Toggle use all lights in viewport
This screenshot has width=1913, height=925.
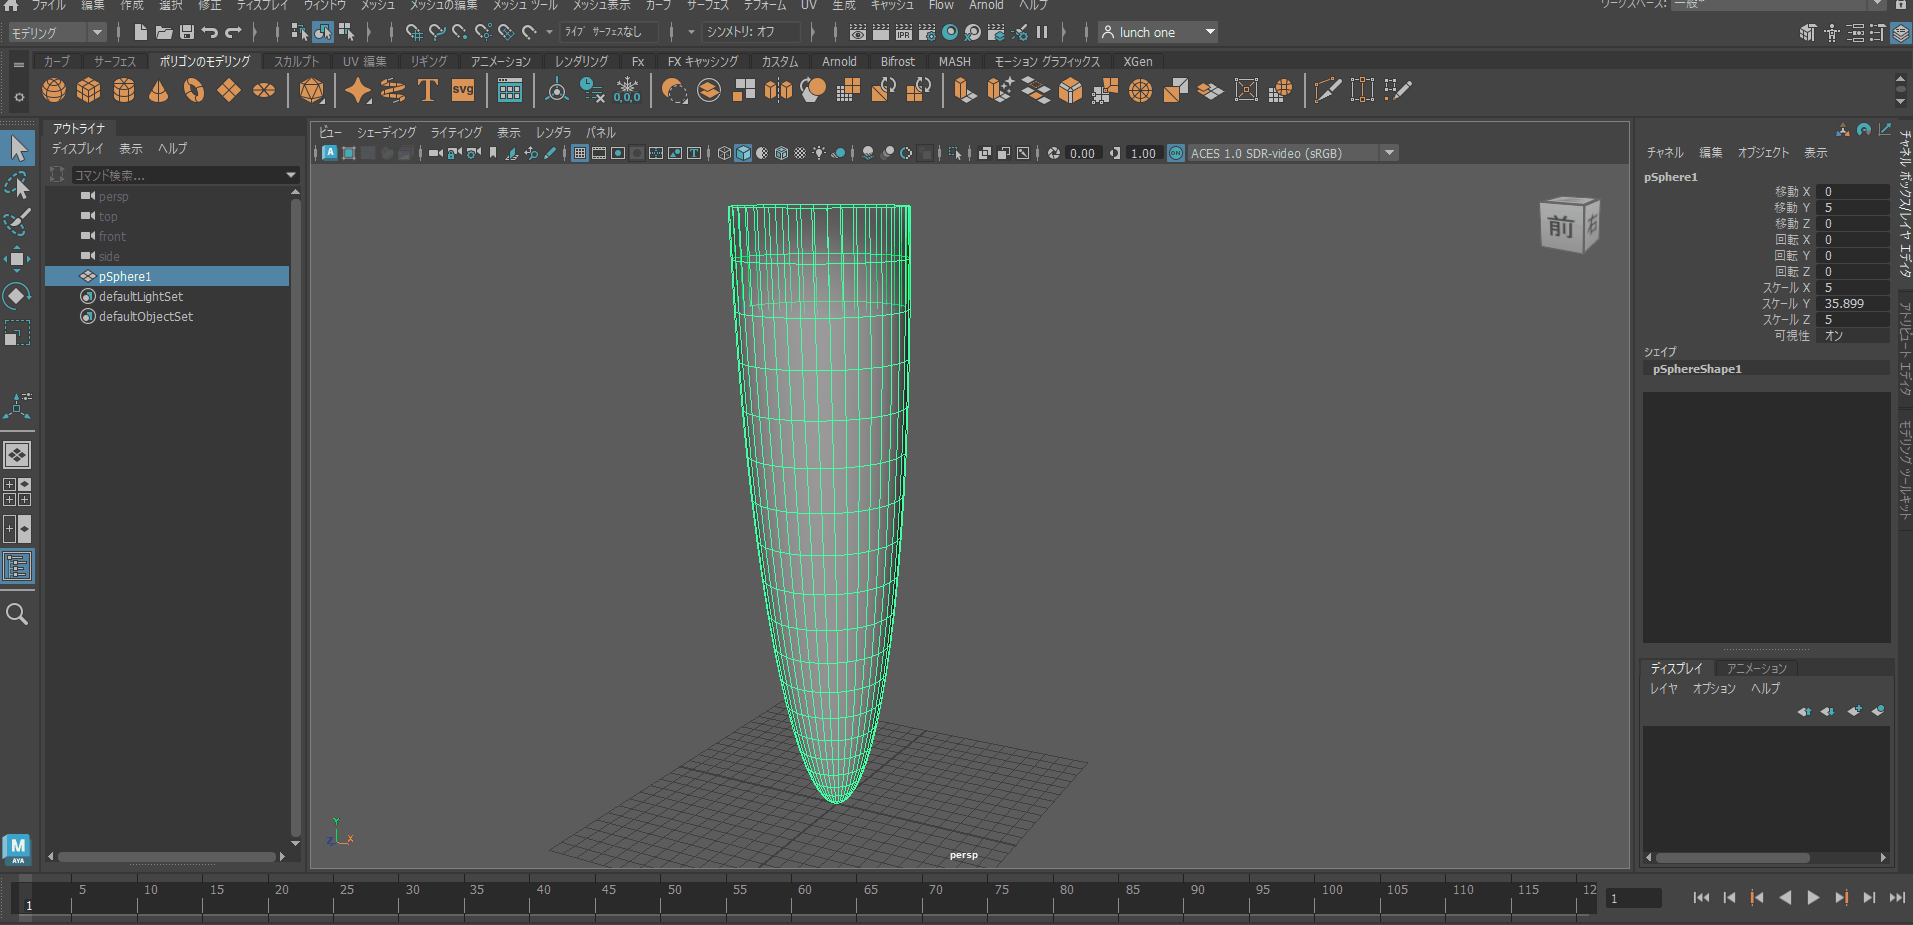point(819,153)
